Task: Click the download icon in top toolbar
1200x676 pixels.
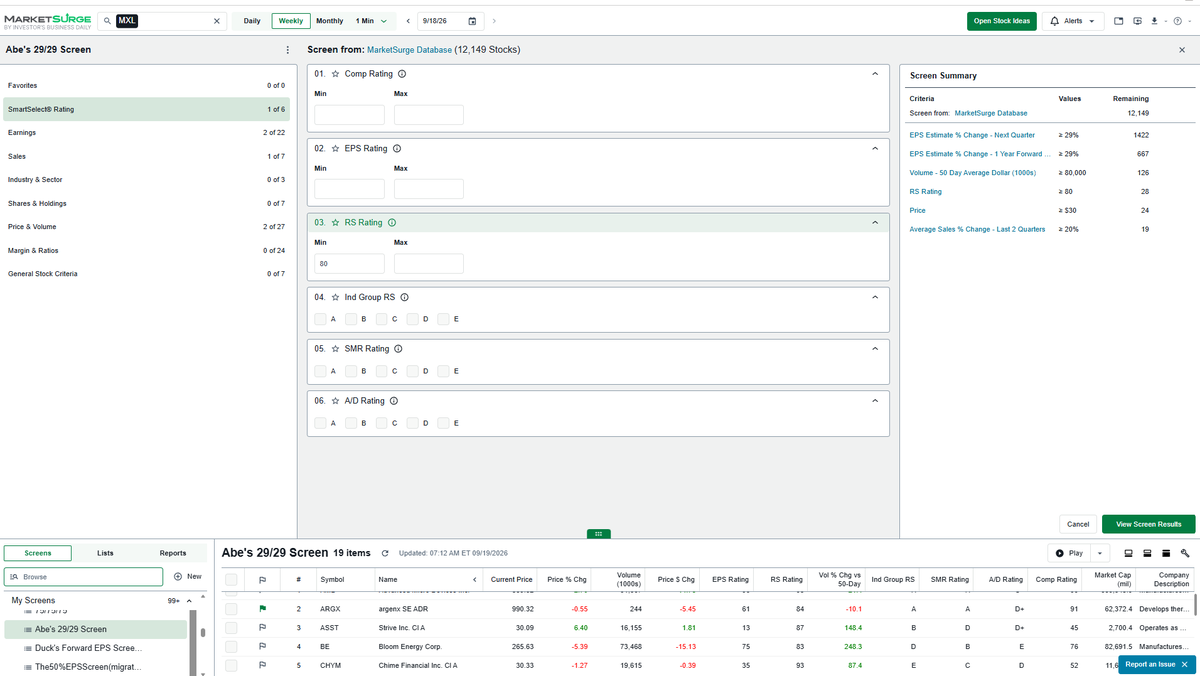Action: (x=1154, y=21)
